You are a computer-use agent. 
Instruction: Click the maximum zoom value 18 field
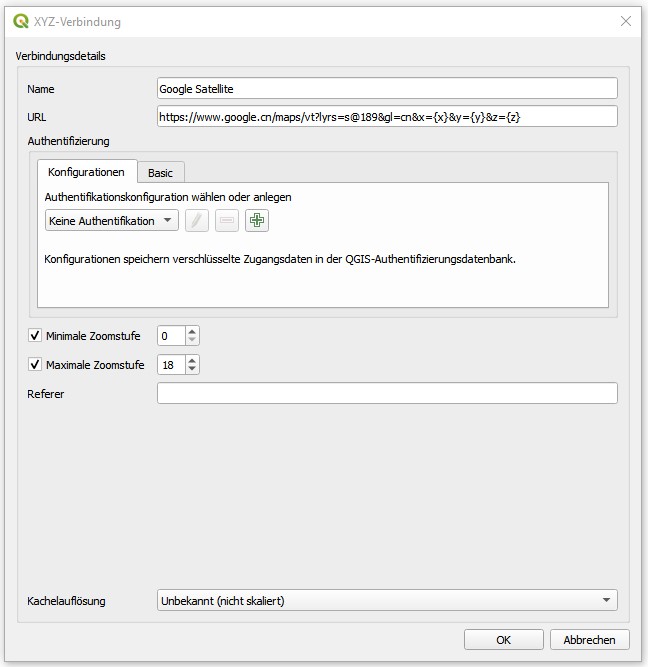click(171, 365)
